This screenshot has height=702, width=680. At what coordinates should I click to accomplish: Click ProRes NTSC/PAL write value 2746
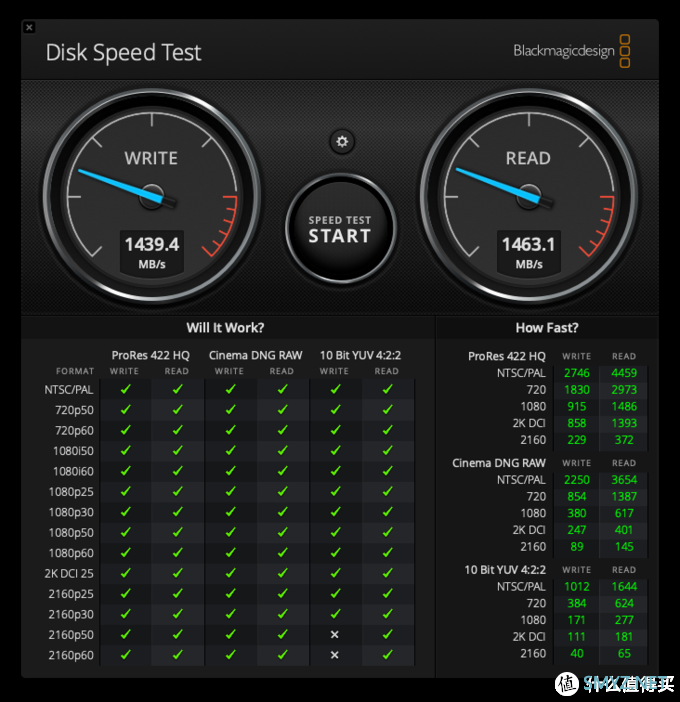pyautogui.click(x=577, y=373)
